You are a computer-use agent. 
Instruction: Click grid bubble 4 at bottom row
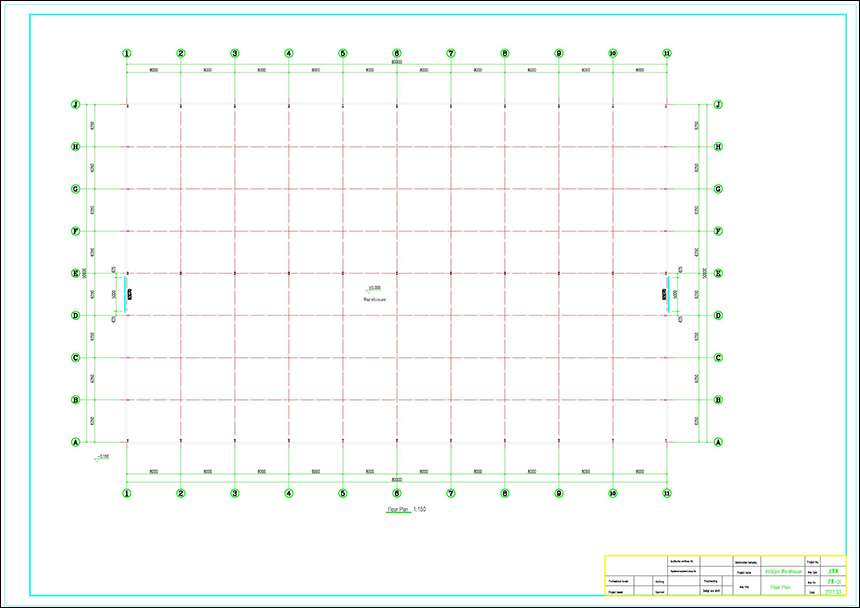(289, 493)
